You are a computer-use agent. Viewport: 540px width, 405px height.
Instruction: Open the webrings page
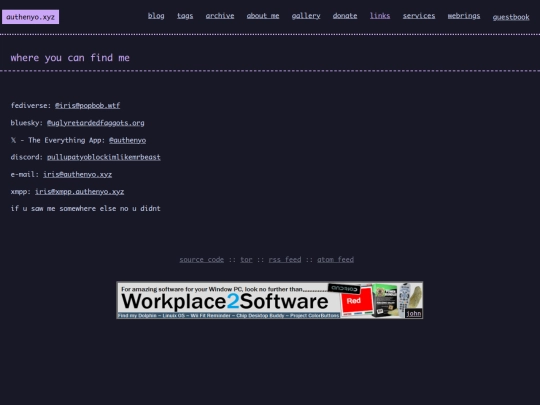[x=464, y=16]
